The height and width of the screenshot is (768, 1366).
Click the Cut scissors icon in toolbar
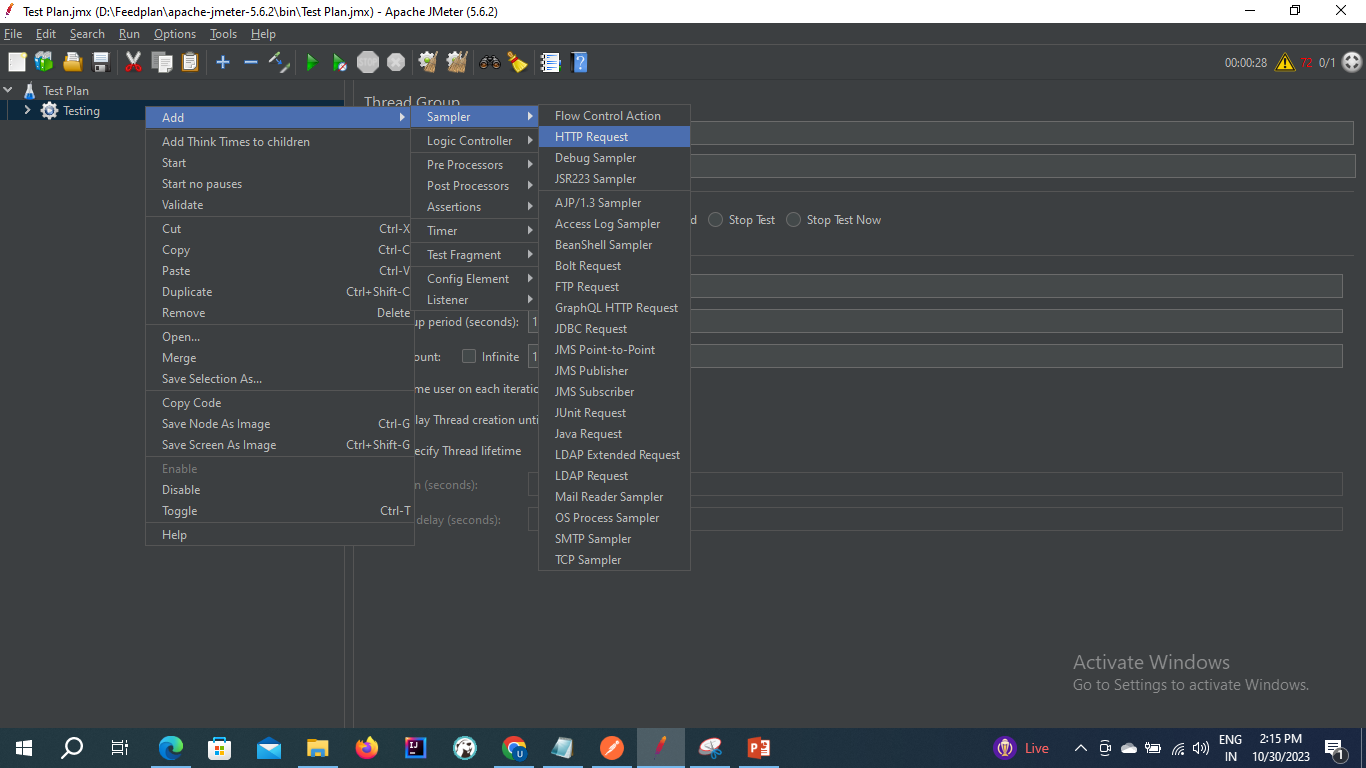(133, 62)
